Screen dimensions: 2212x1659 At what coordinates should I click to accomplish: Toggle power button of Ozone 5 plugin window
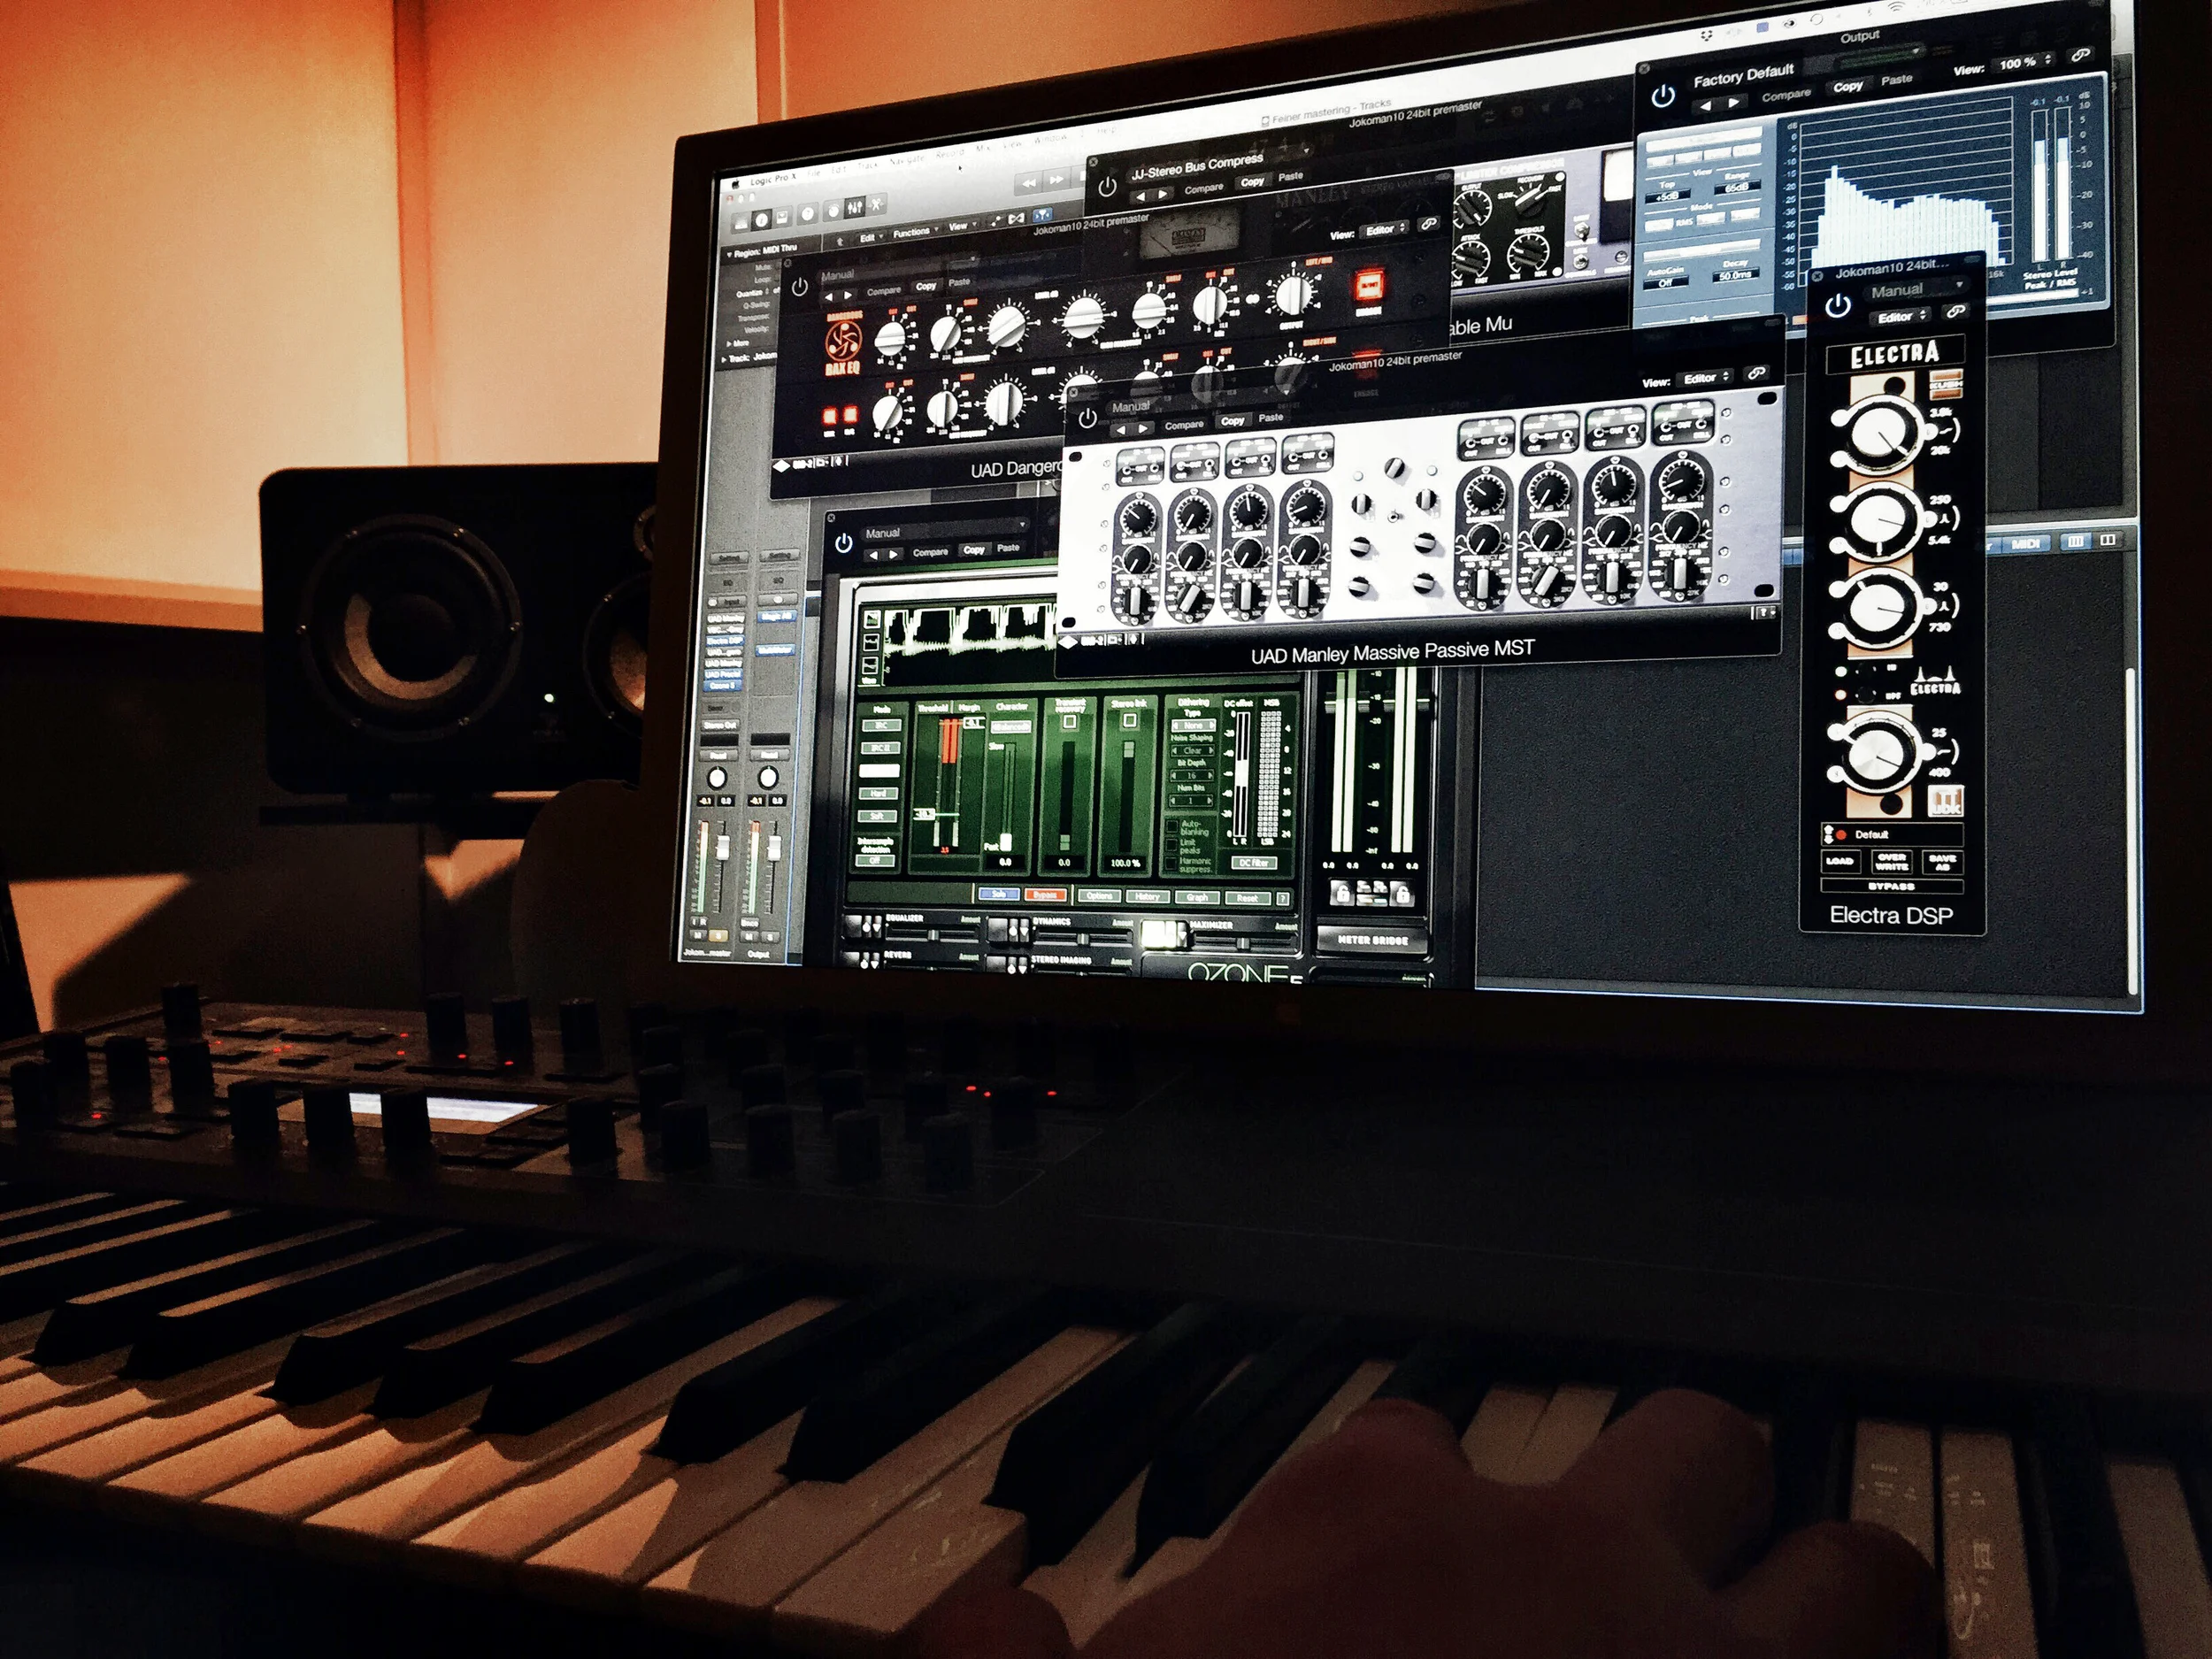843,542
